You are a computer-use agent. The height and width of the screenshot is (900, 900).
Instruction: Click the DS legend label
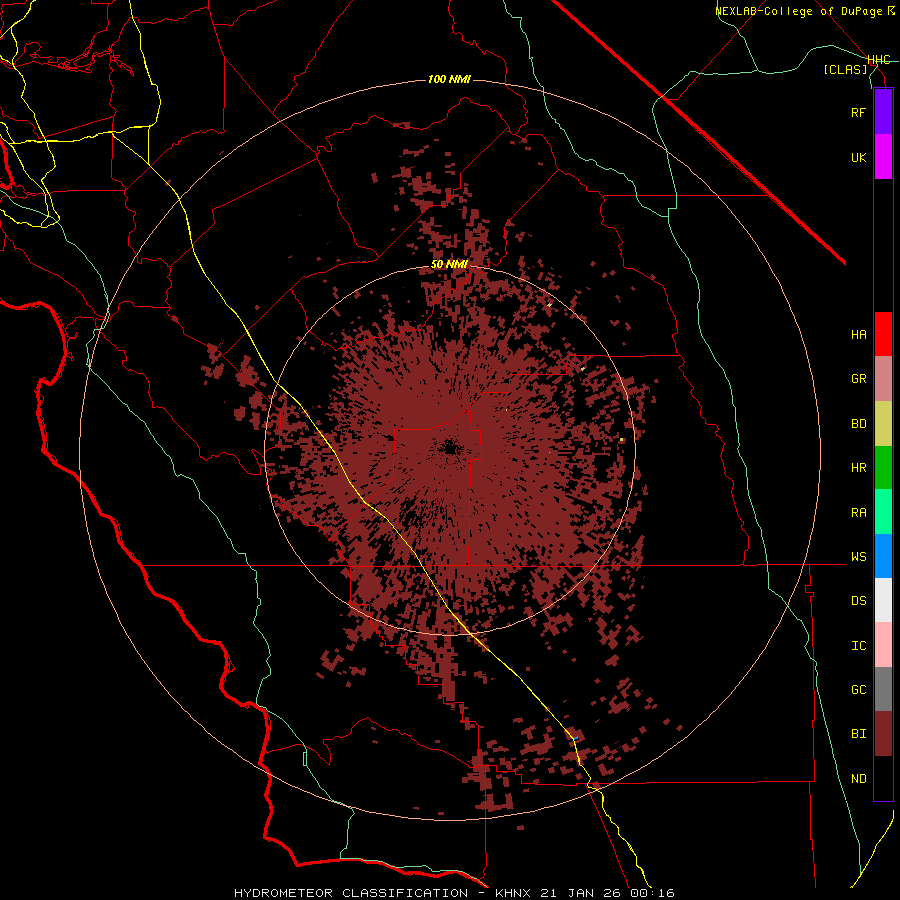point(859,601)
